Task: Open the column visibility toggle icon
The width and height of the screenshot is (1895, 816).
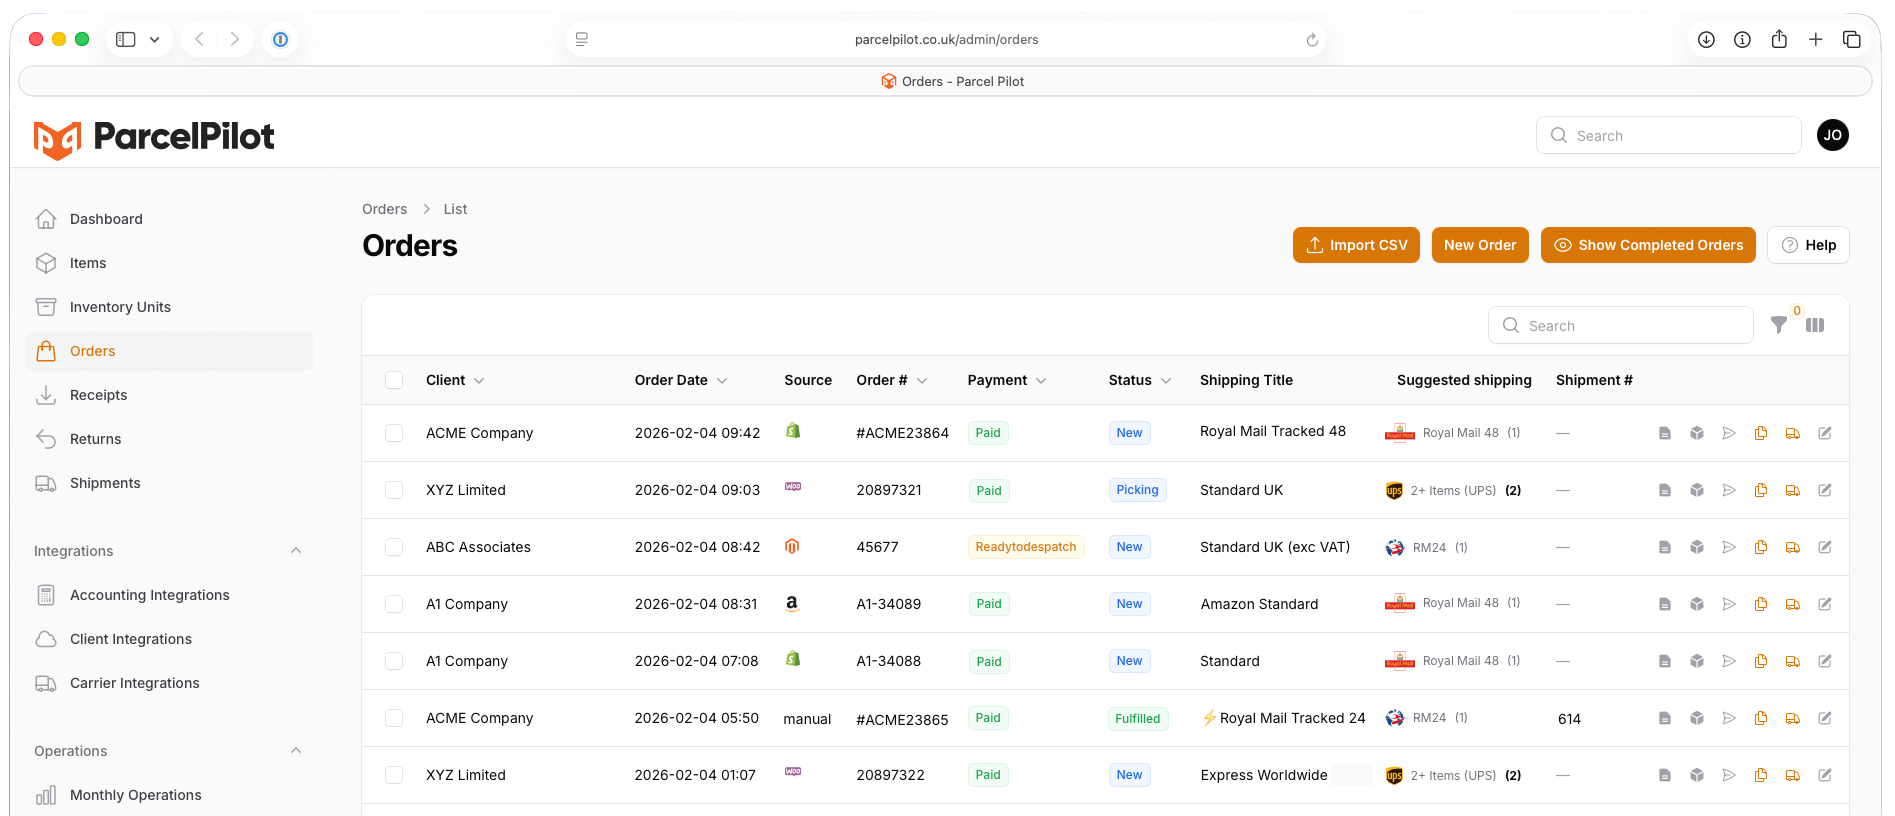Action: click(1815, 325)
